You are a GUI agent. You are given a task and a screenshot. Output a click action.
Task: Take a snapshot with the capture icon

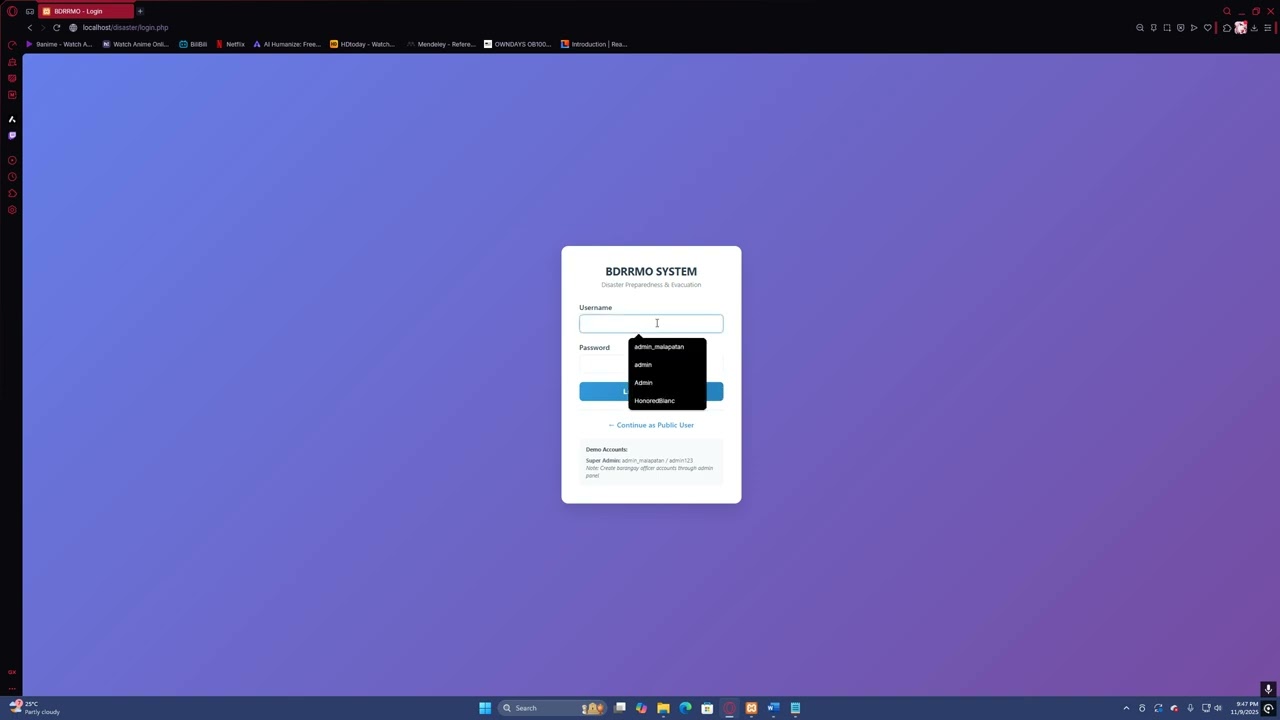(x=1167, y=28)
